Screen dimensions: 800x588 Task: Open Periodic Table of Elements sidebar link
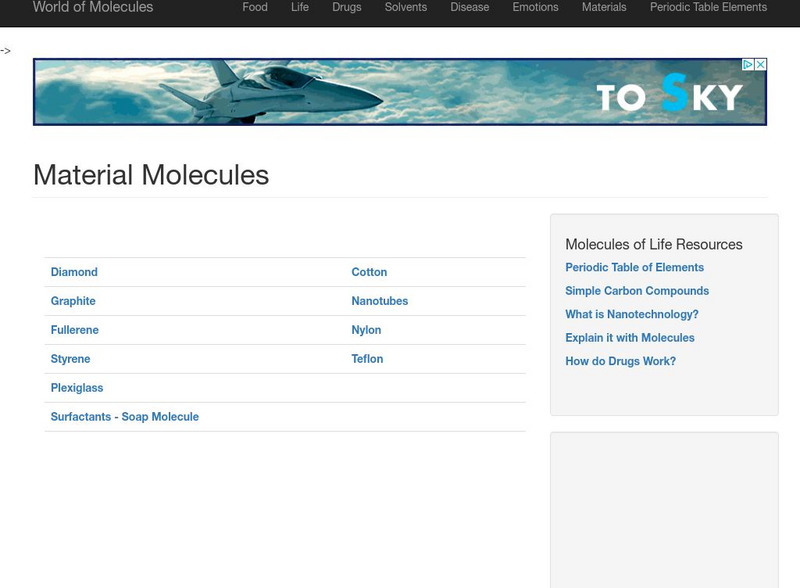[634, 268]
